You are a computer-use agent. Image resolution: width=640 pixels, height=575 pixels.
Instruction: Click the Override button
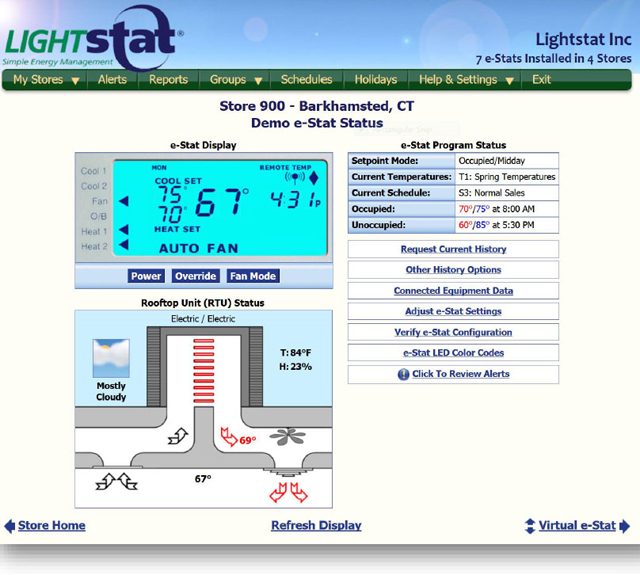(x=196, y=276)
